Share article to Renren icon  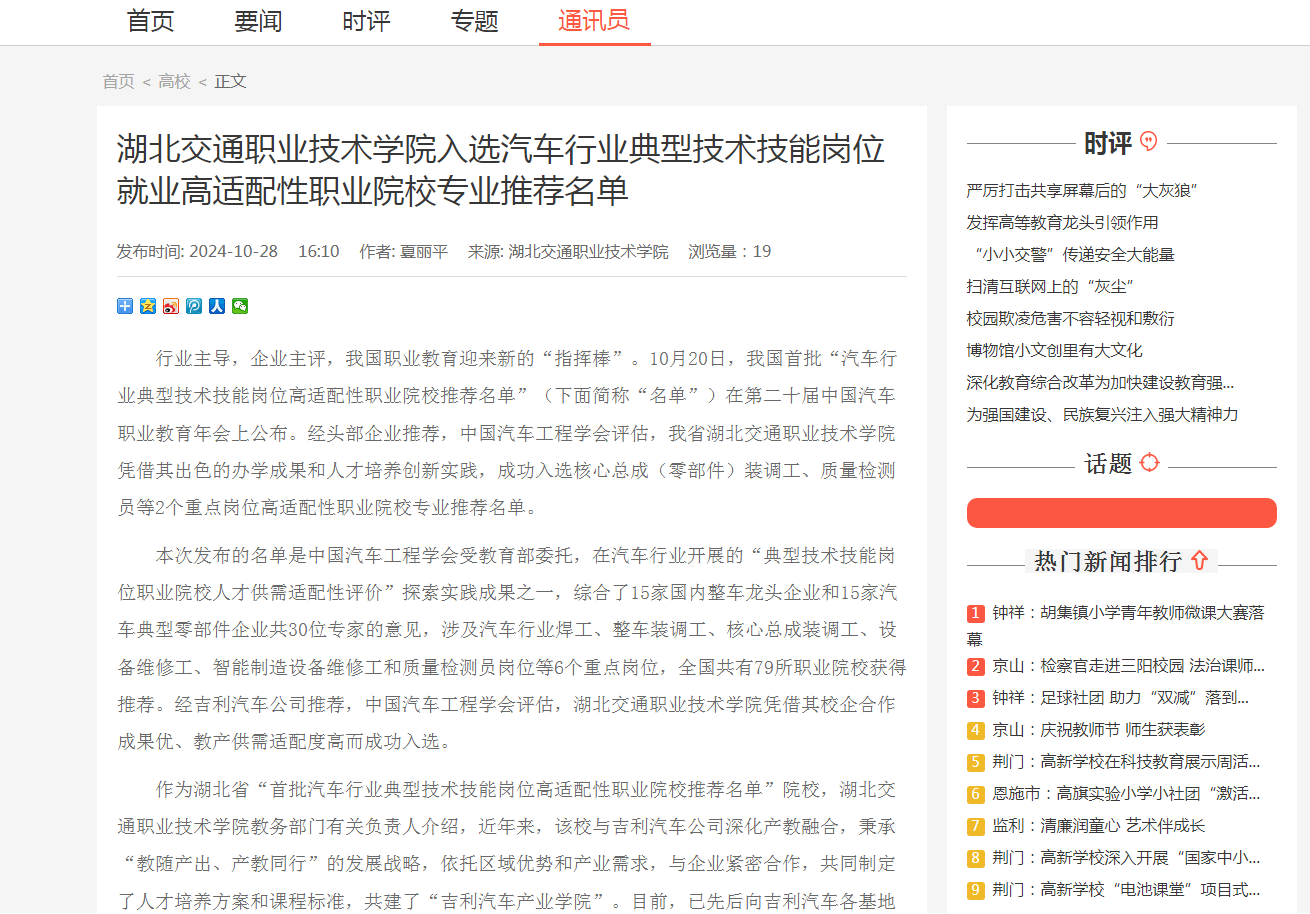point(217,306)
